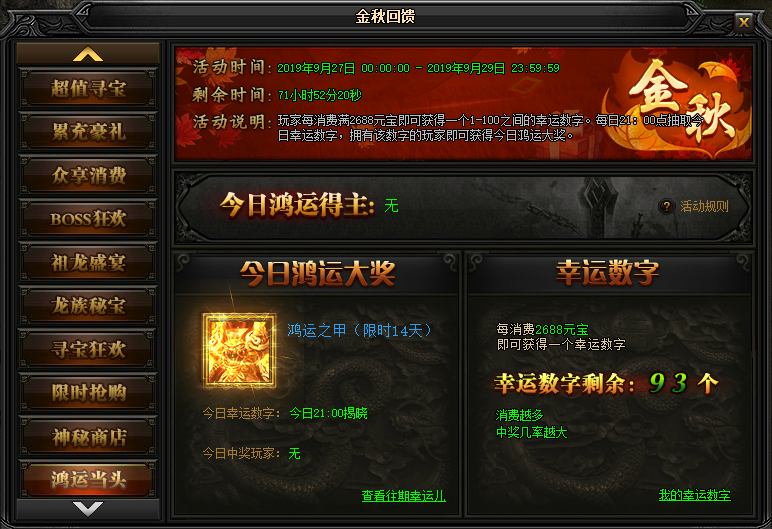
Task: Click the up arrow above the activity list
Action: point(88,54)
